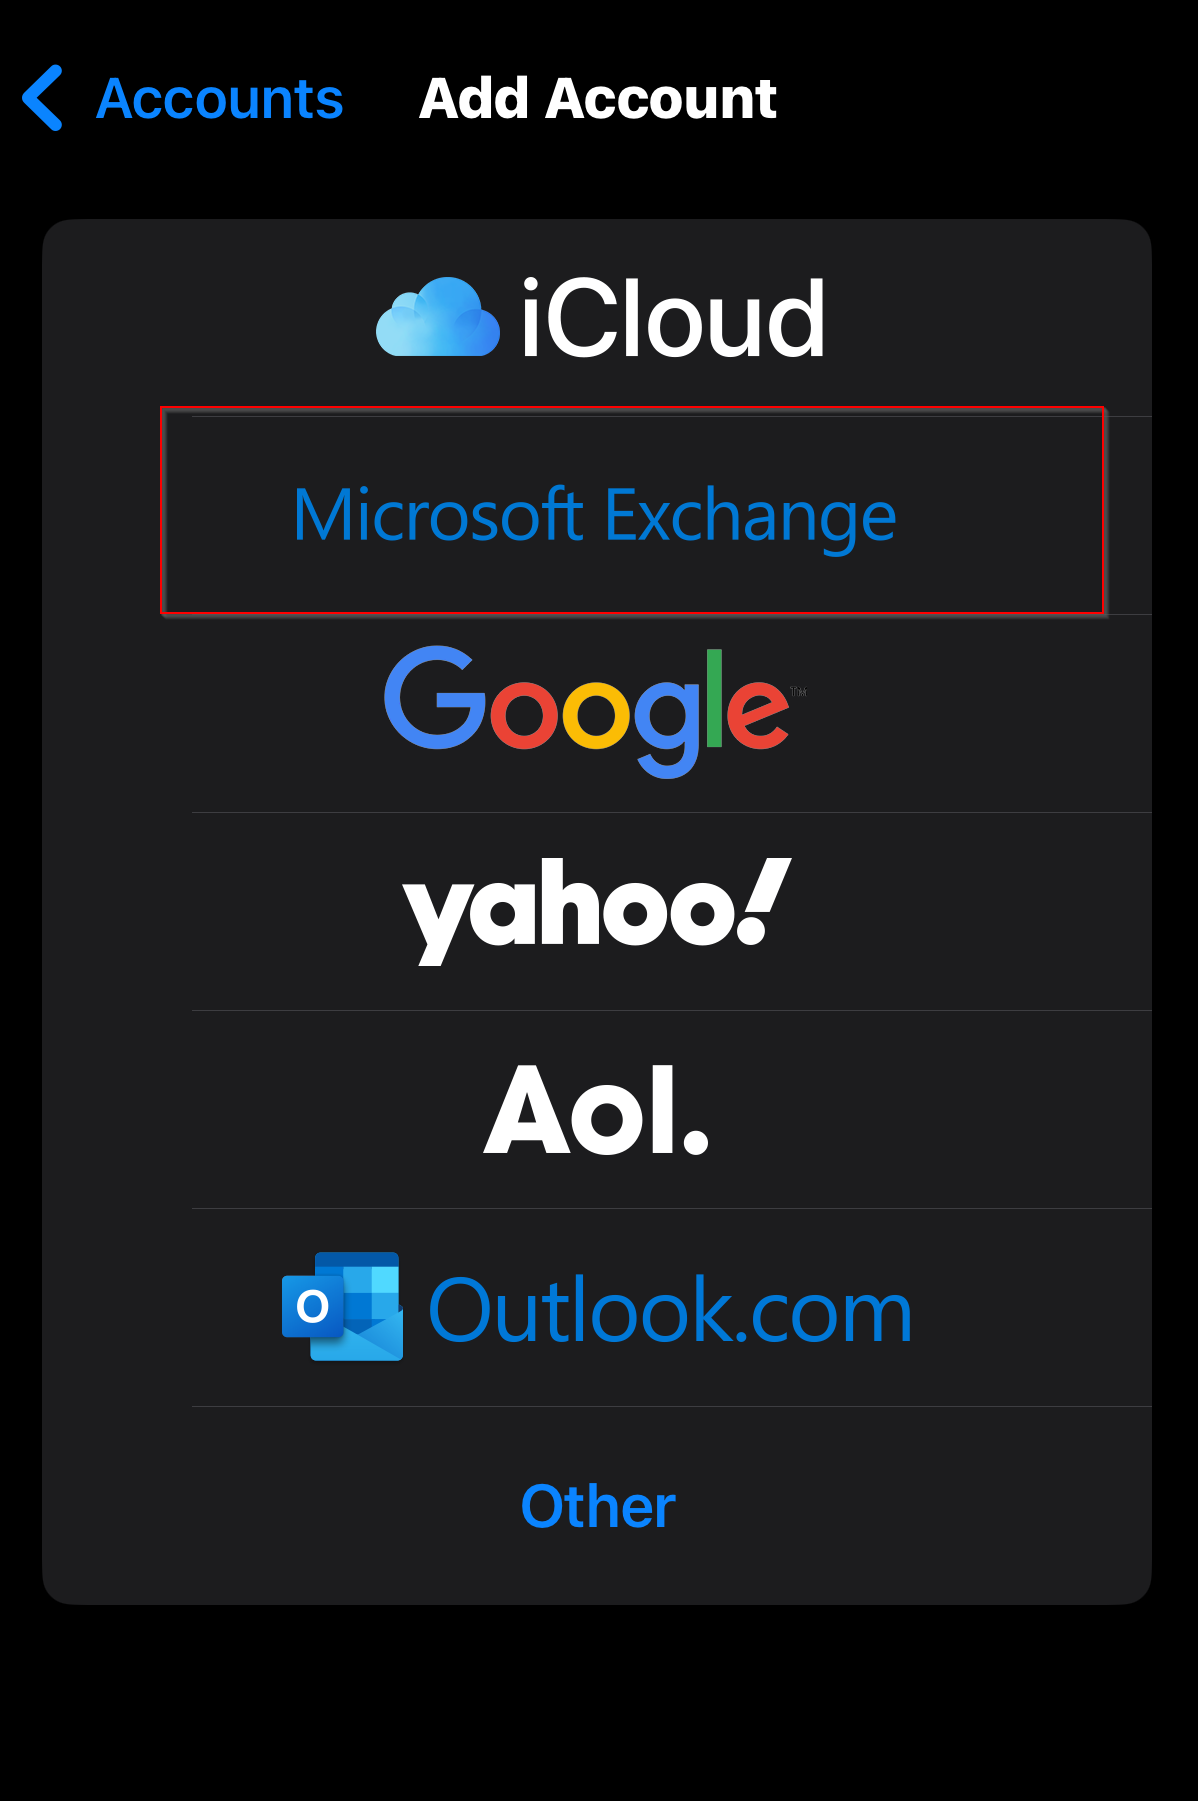Tap the green letter l in Google
1198x1801 pixels.
[x=714, y=698]
